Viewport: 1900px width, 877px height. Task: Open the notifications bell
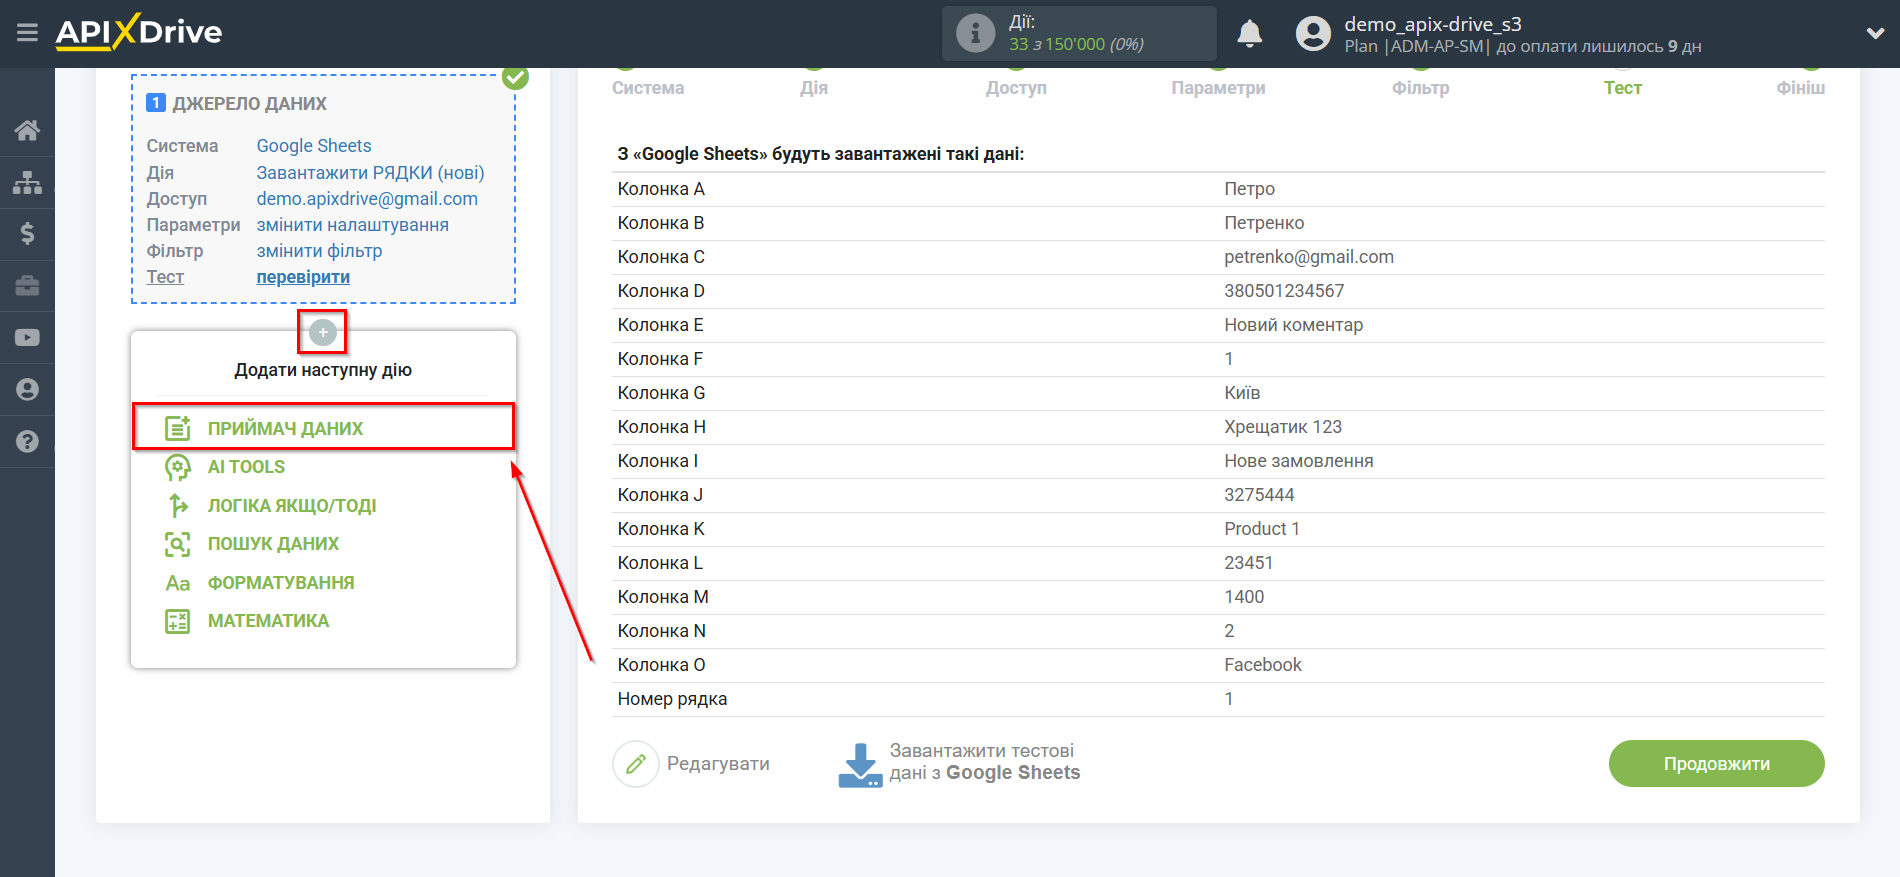tap(1249, 34)
